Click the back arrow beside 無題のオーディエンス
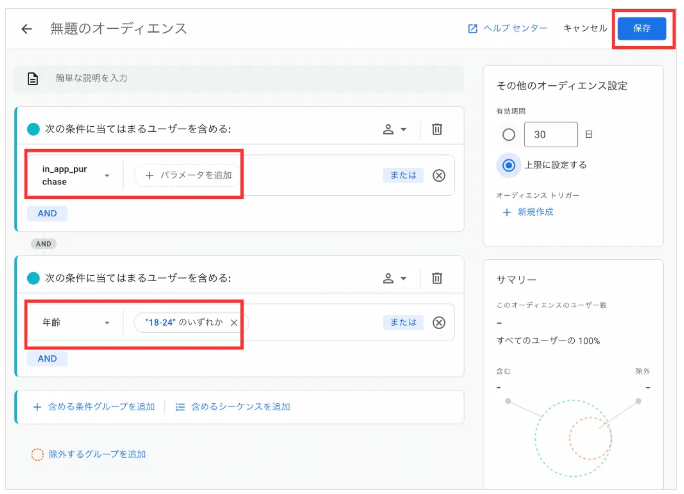This screenshot has width=684, height=494. click(x=27, y=28)
